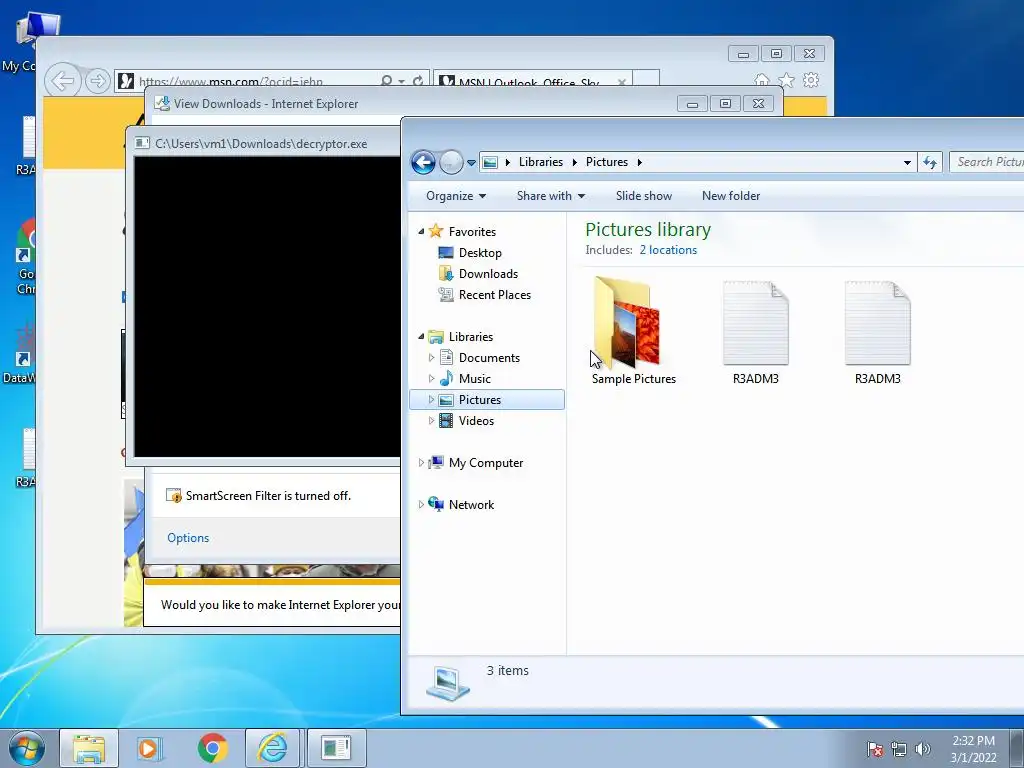1024x768 pixels.
Task: Expand the Videos library node
Action: click(431, 421)
